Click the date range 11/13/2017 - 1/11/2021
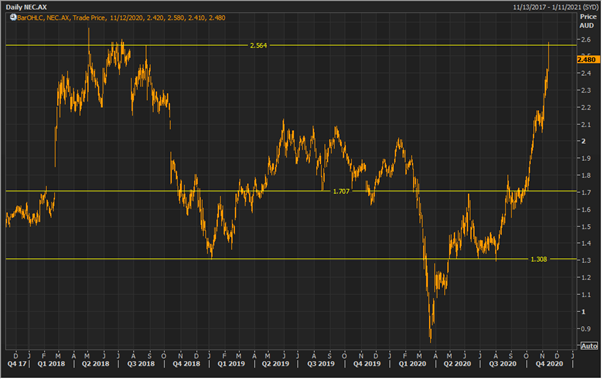The height and width of the screenshot is (379, 602). [x=555, y=7]
